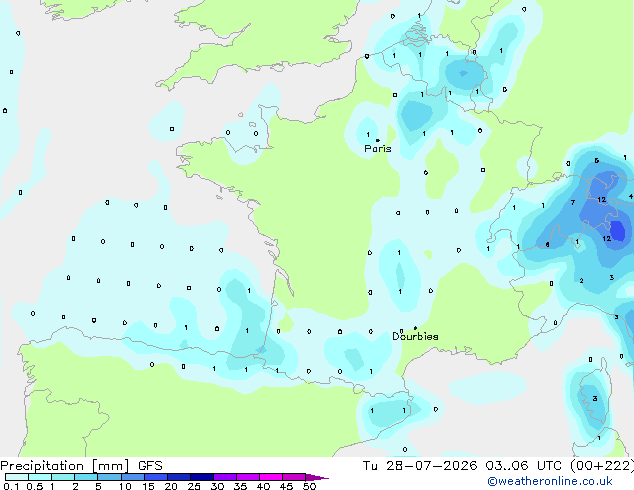Pick the 0.1–0.5 mm legend swatch
Screen dimensions: 634x490
coord(17,477)
